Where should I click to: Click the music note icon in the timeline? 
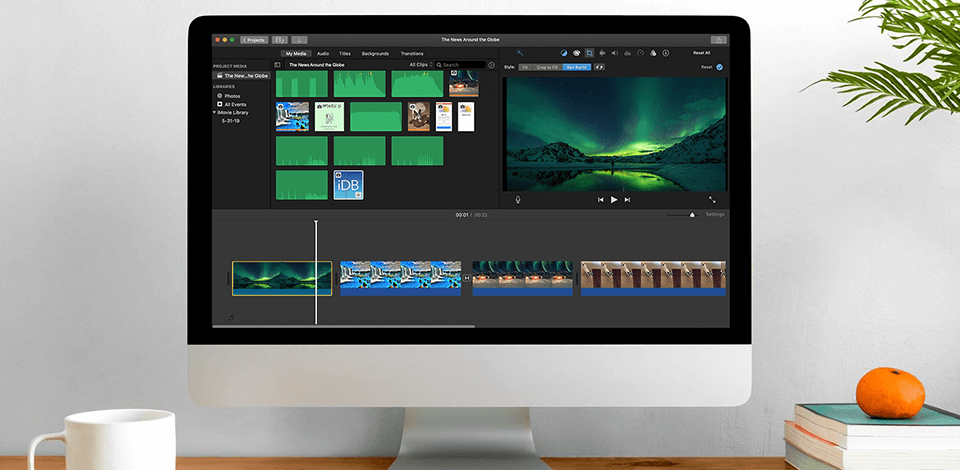231,318
